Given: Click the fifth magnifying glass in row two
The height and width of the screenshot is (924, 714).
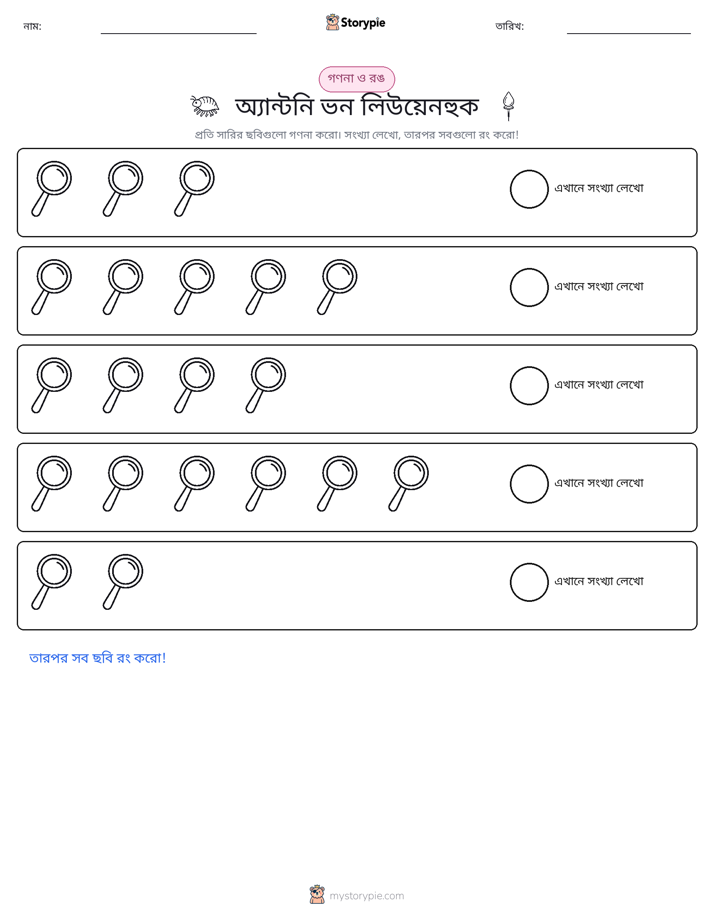Looking at the screenshot, I should (338, 287).
